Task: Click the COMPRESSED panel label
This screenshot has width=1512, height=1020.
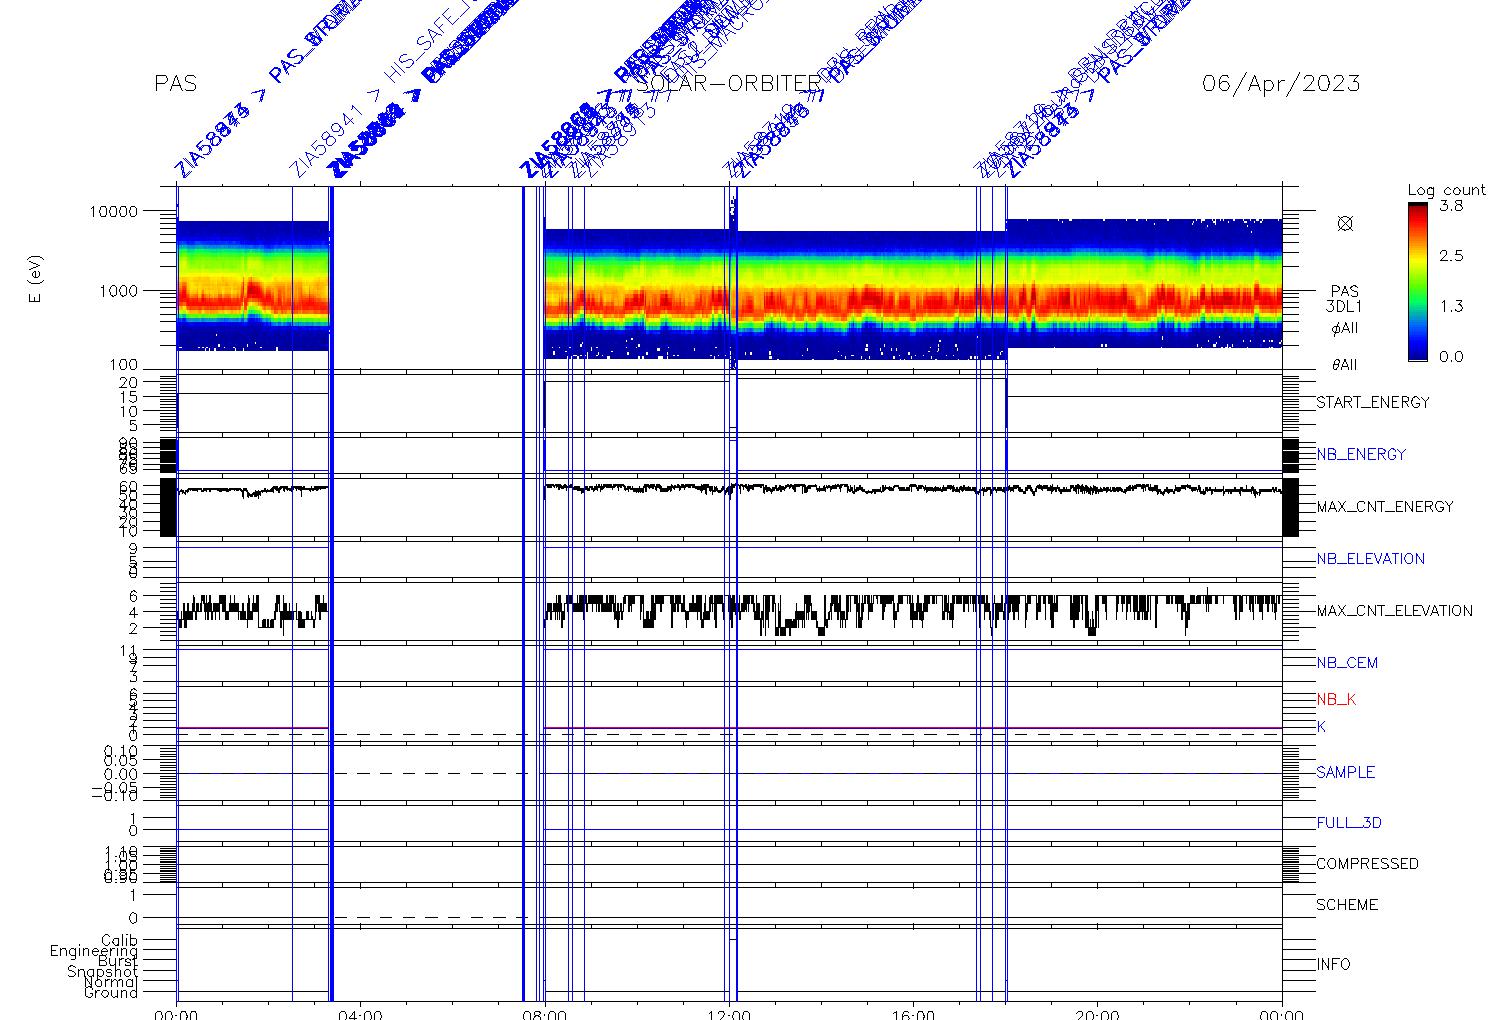Action: [x=1367, y=864]
